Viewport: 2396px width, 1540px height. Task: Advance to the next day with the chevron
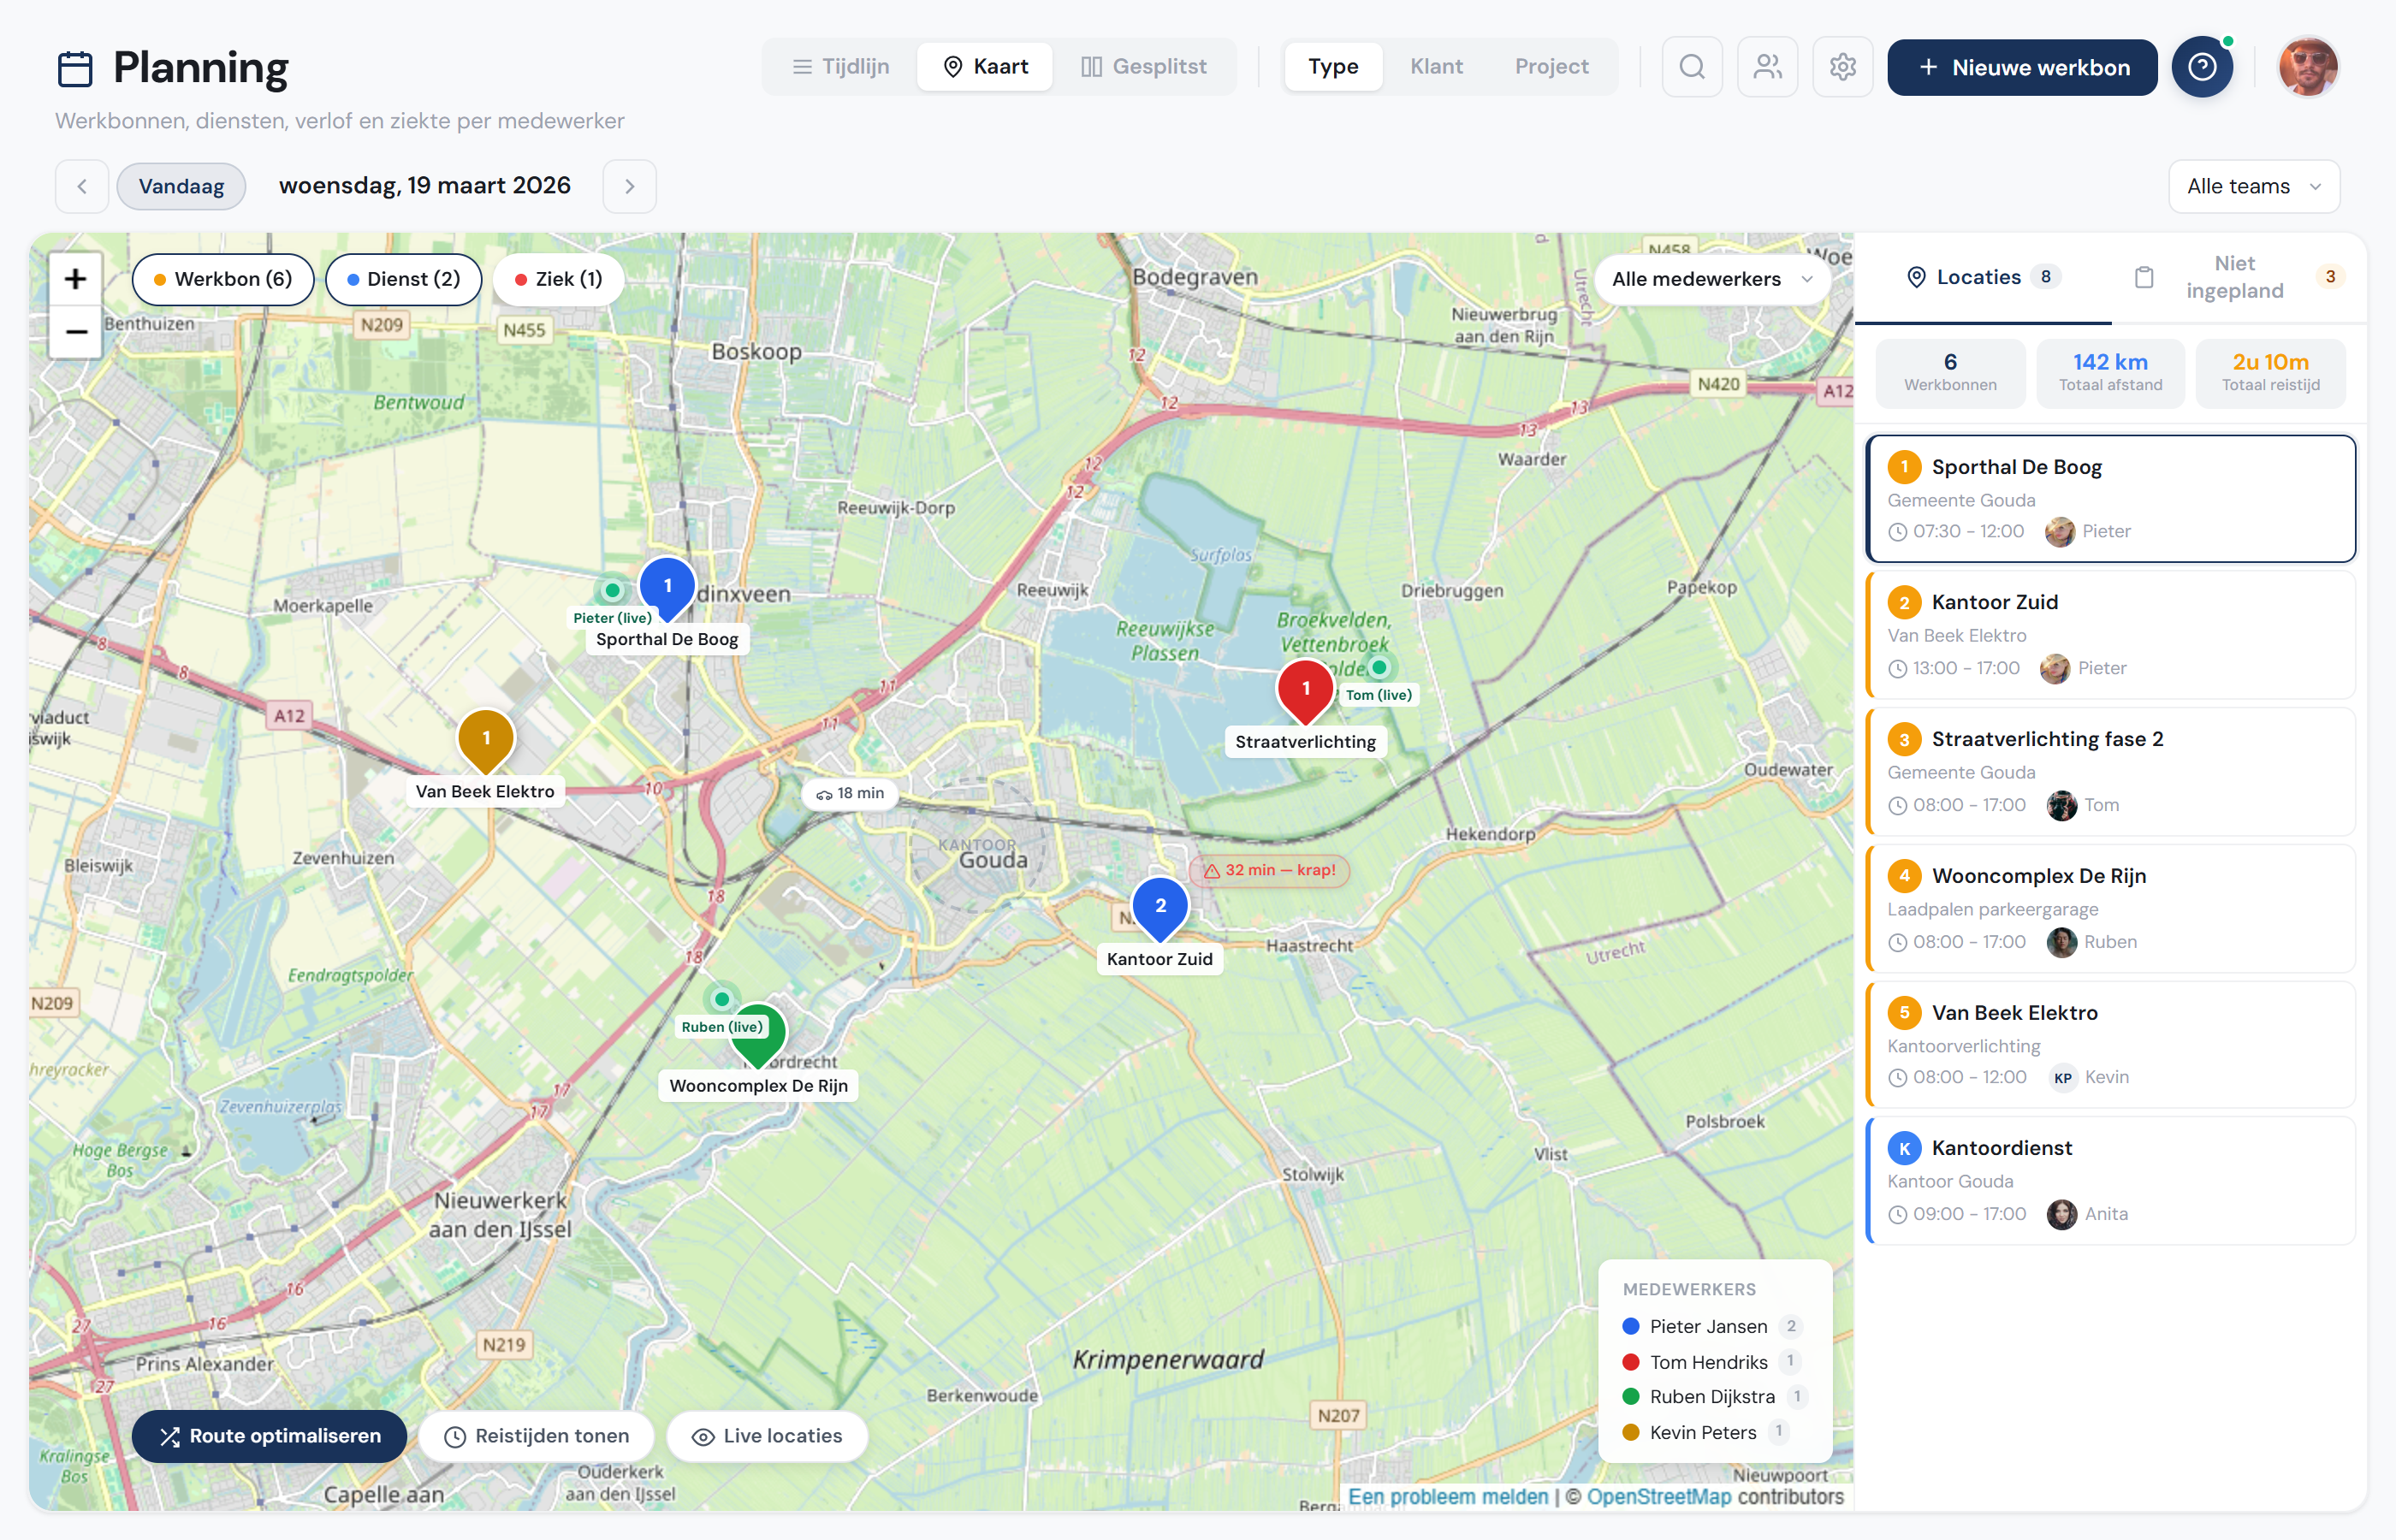point(629,186)
